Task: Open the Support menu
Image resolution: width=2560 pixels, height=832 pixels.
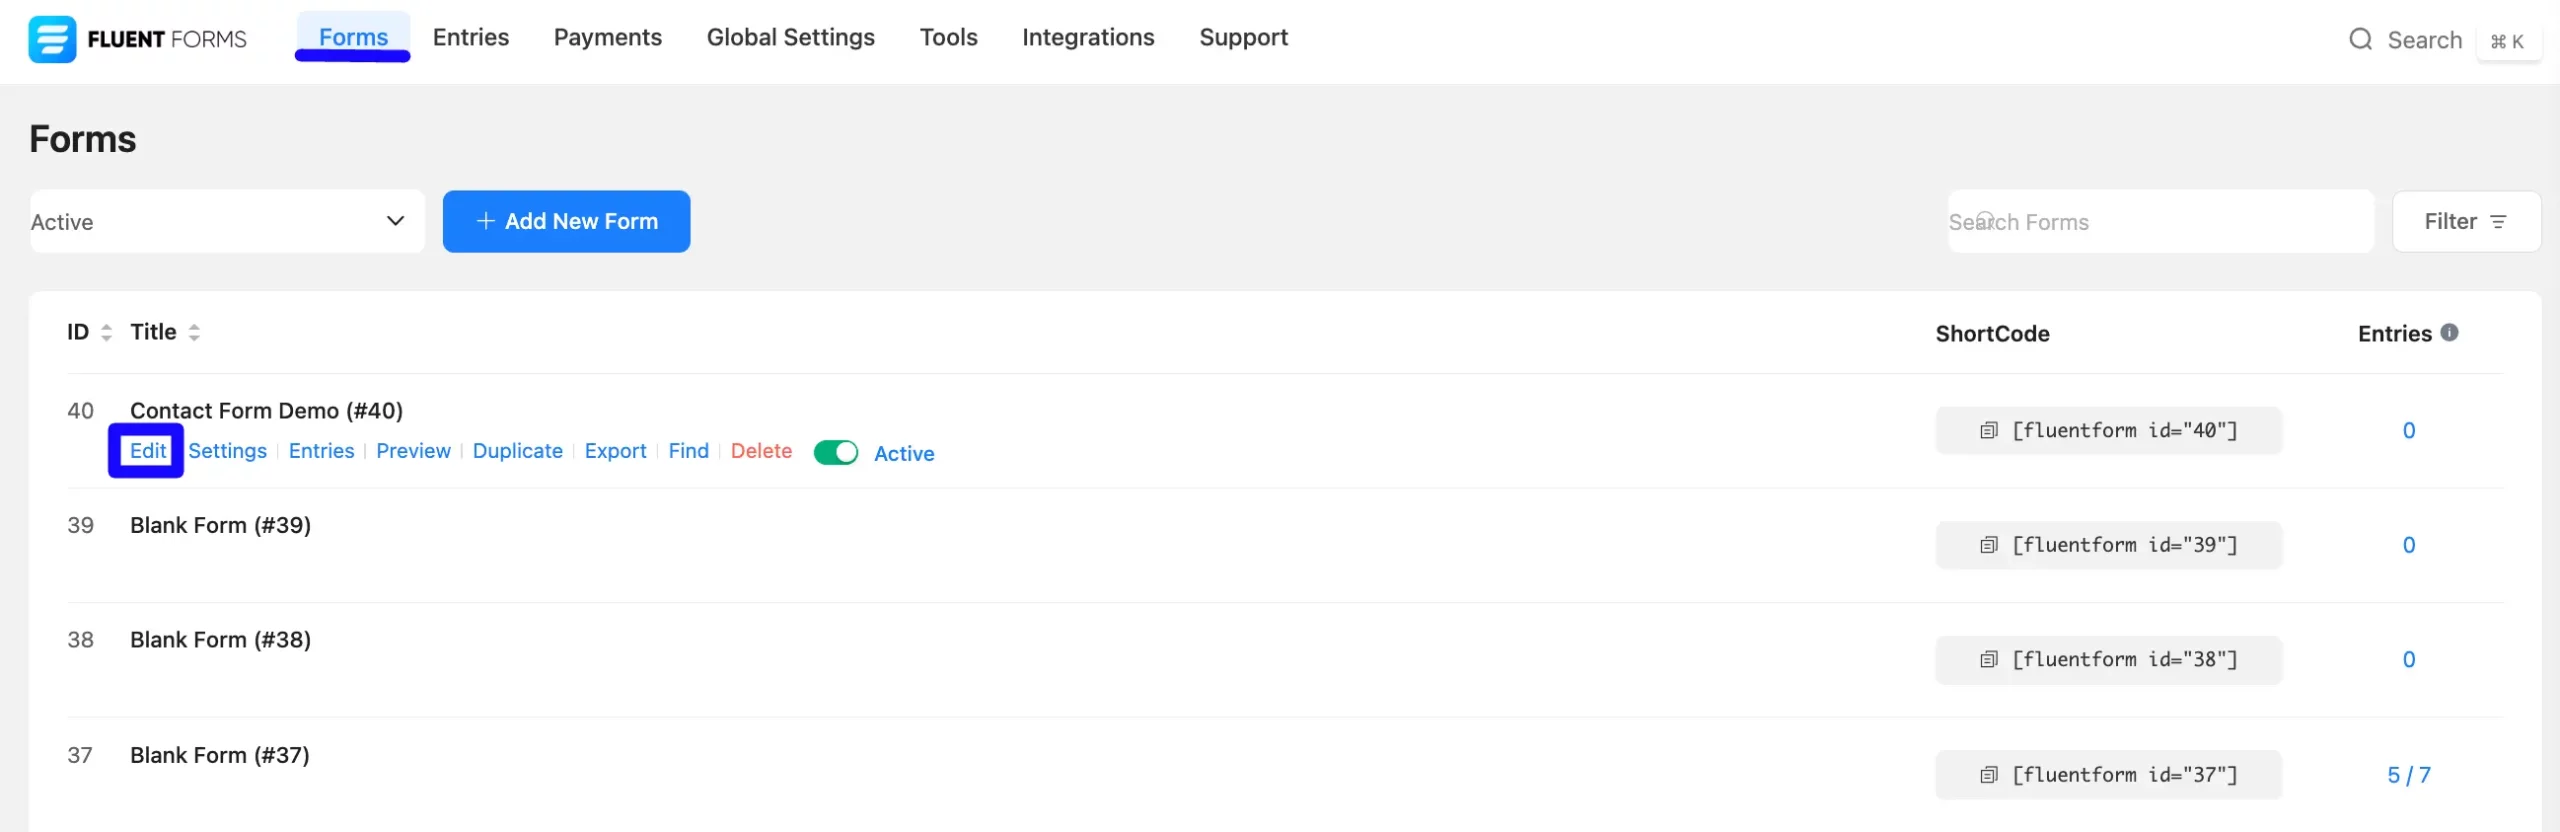Action: click(x=1244, y=37)
